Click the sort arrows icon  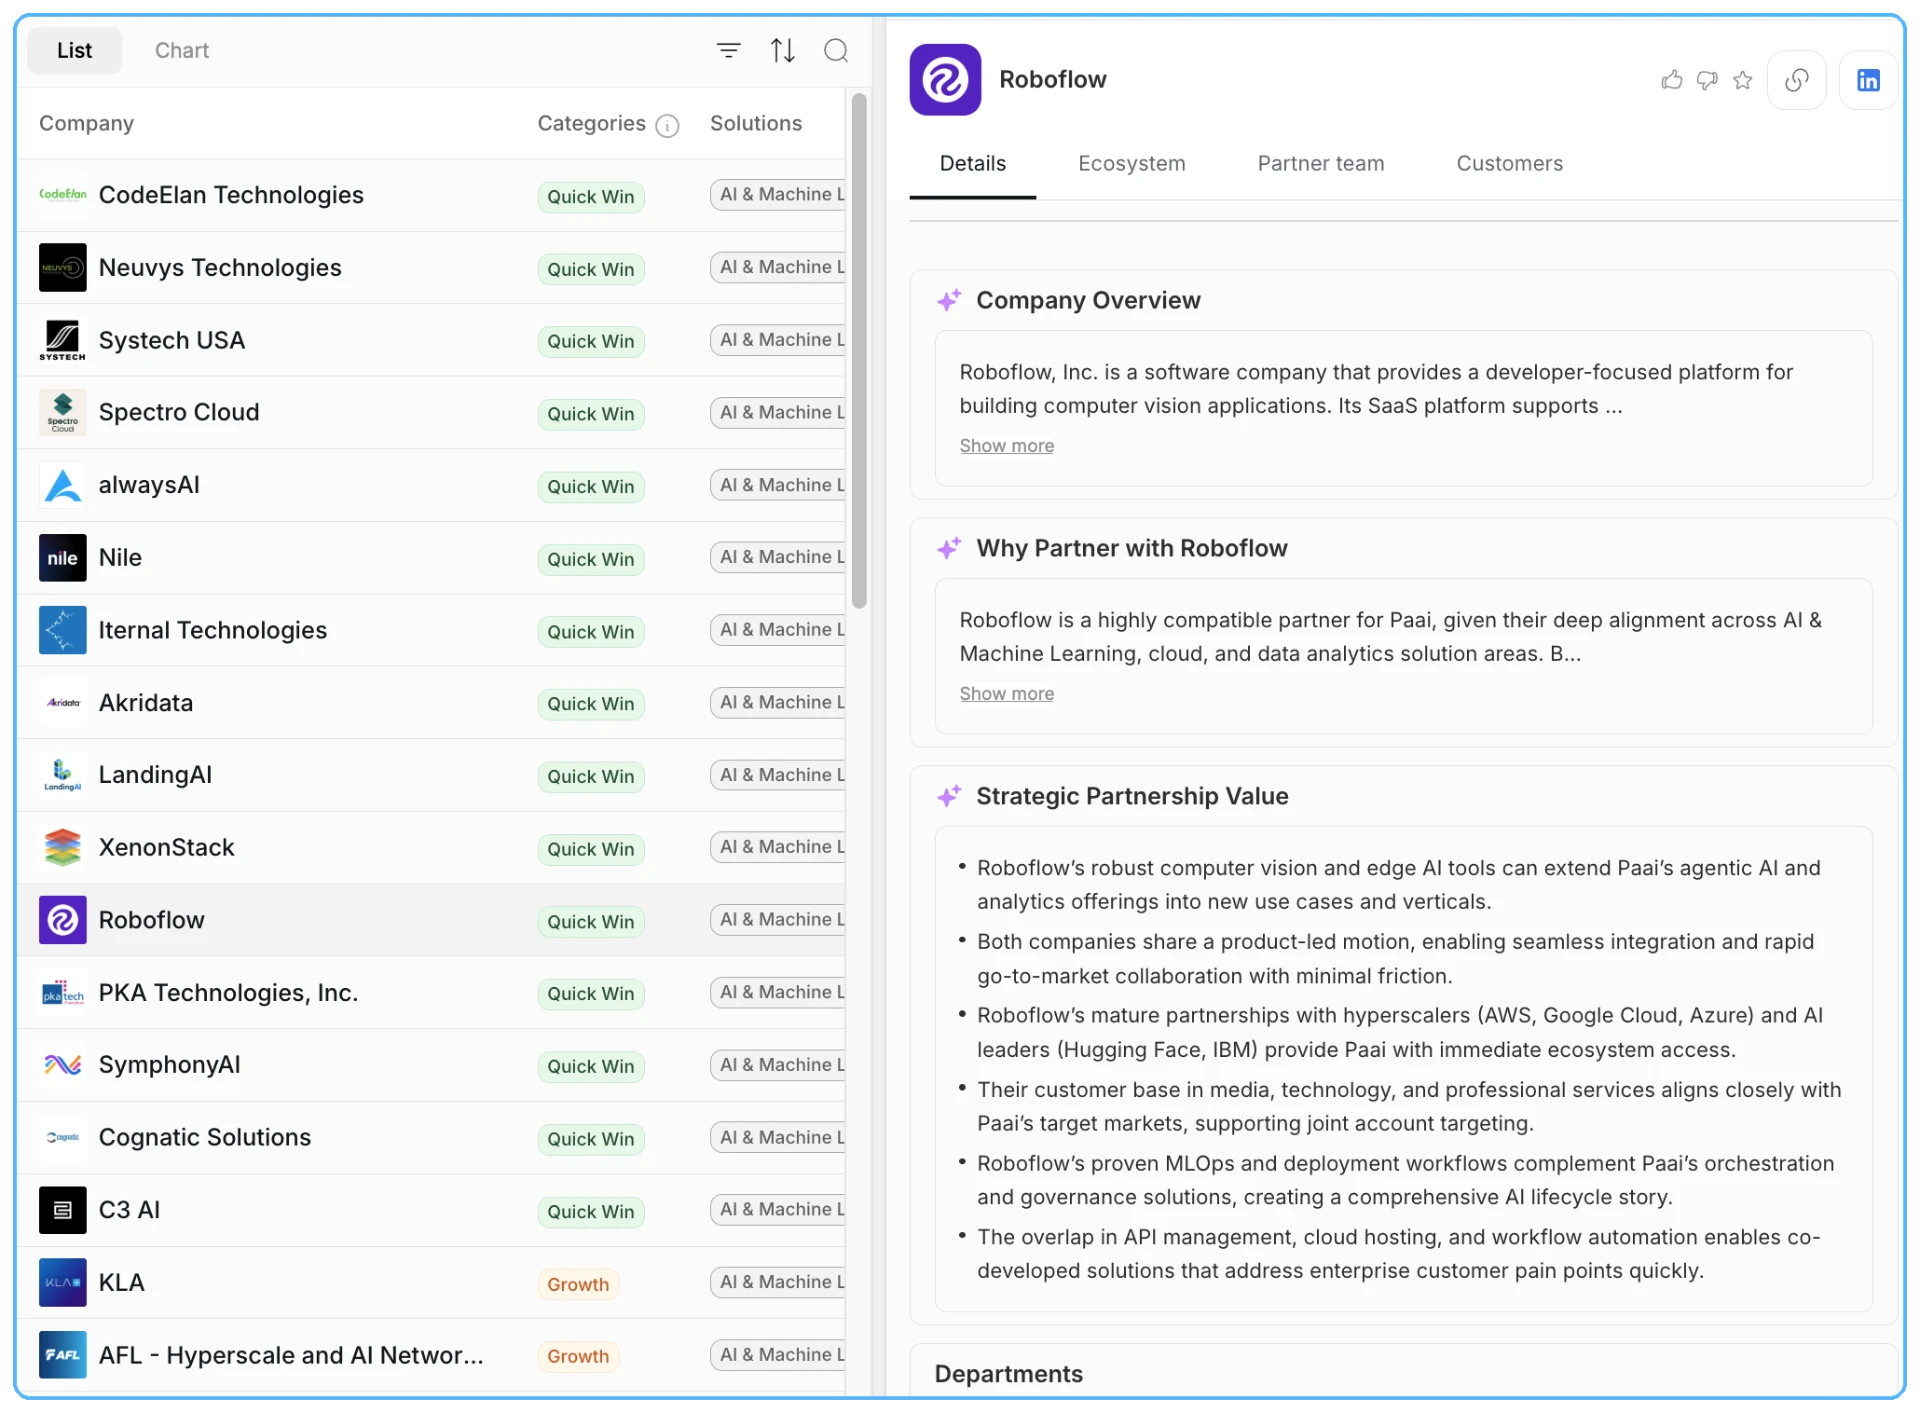(783, 50)
